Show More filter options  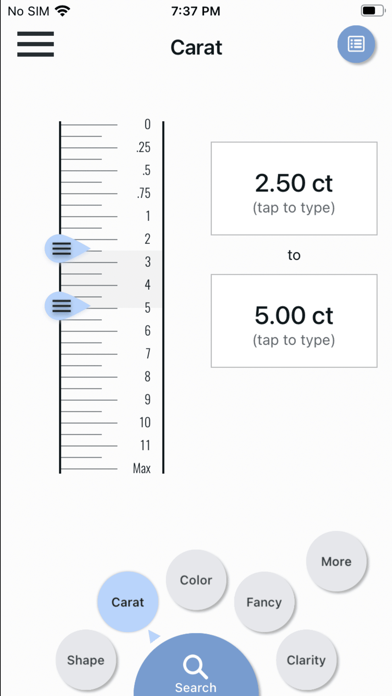click(336, 562)
